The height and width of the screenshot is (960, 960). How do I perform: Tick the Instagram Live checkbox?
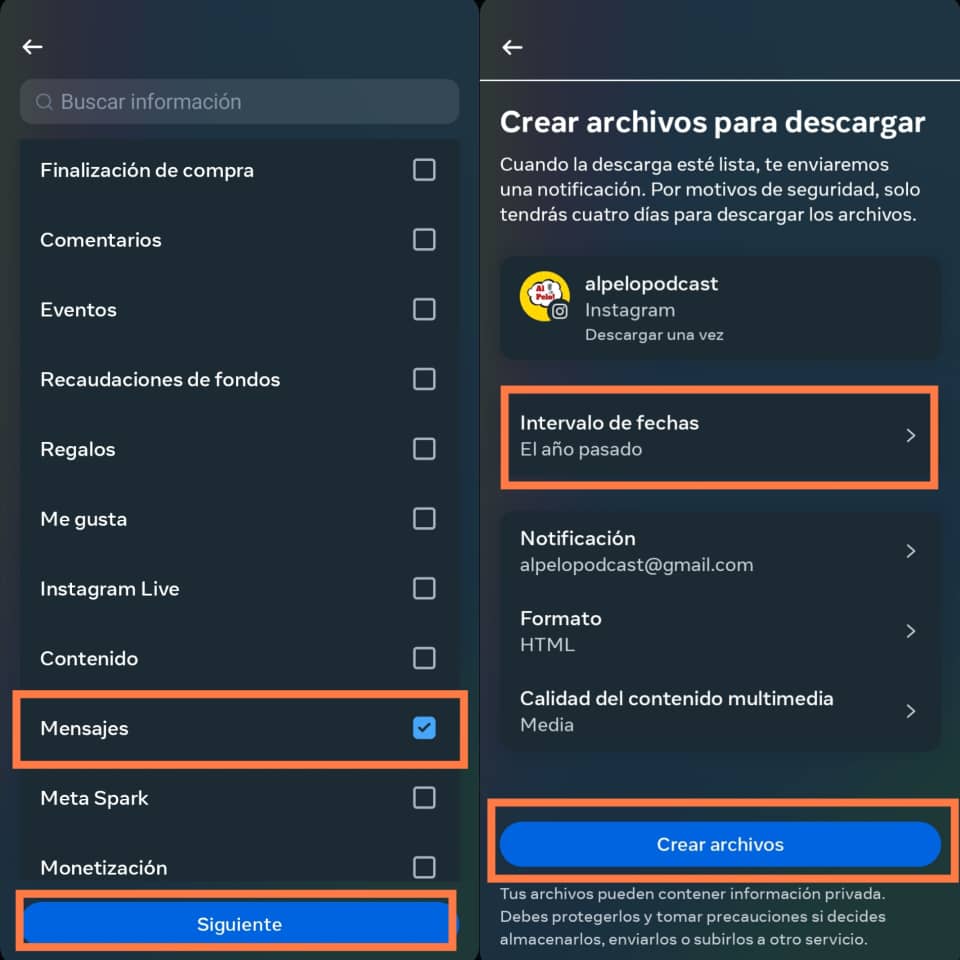[424, 588]
